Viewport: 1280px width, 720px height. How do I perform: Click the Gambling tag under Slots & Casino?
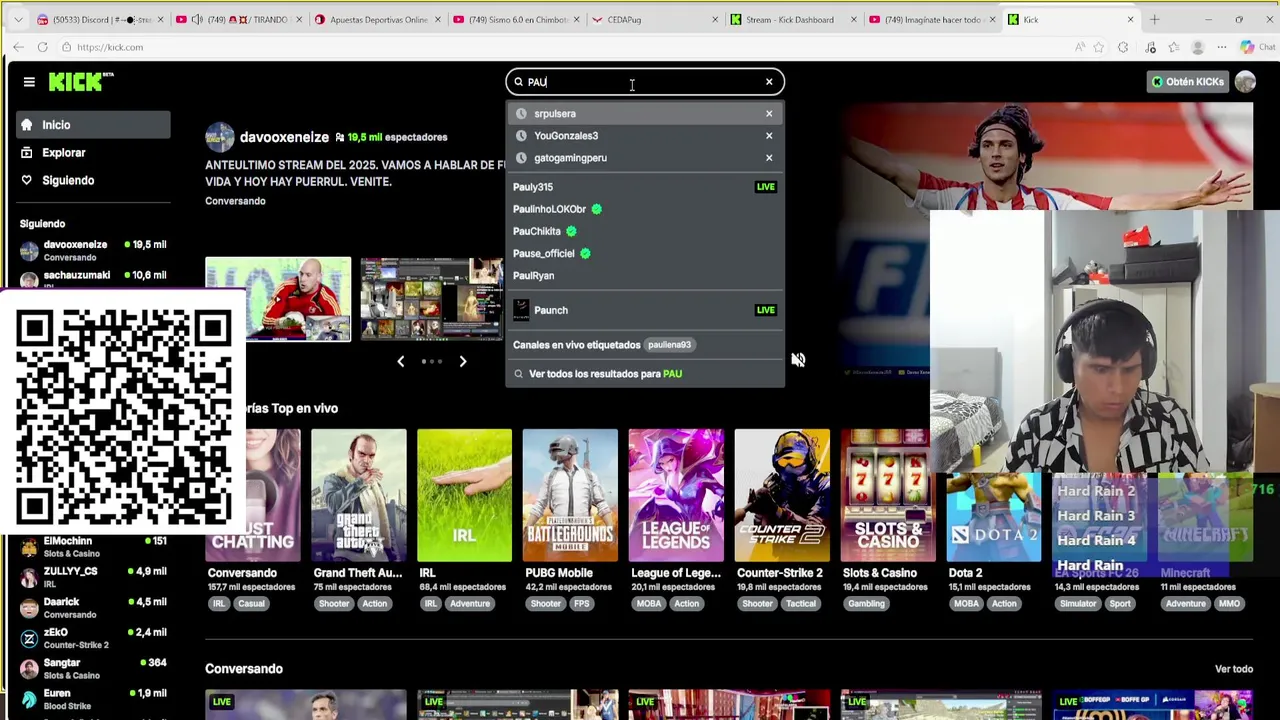pos(866,604)
